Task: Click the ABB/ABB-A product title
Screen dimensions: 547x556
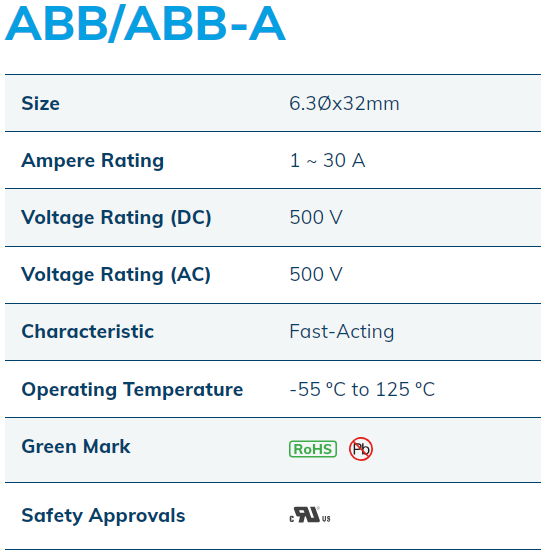Action: click(x=145, y=23)
